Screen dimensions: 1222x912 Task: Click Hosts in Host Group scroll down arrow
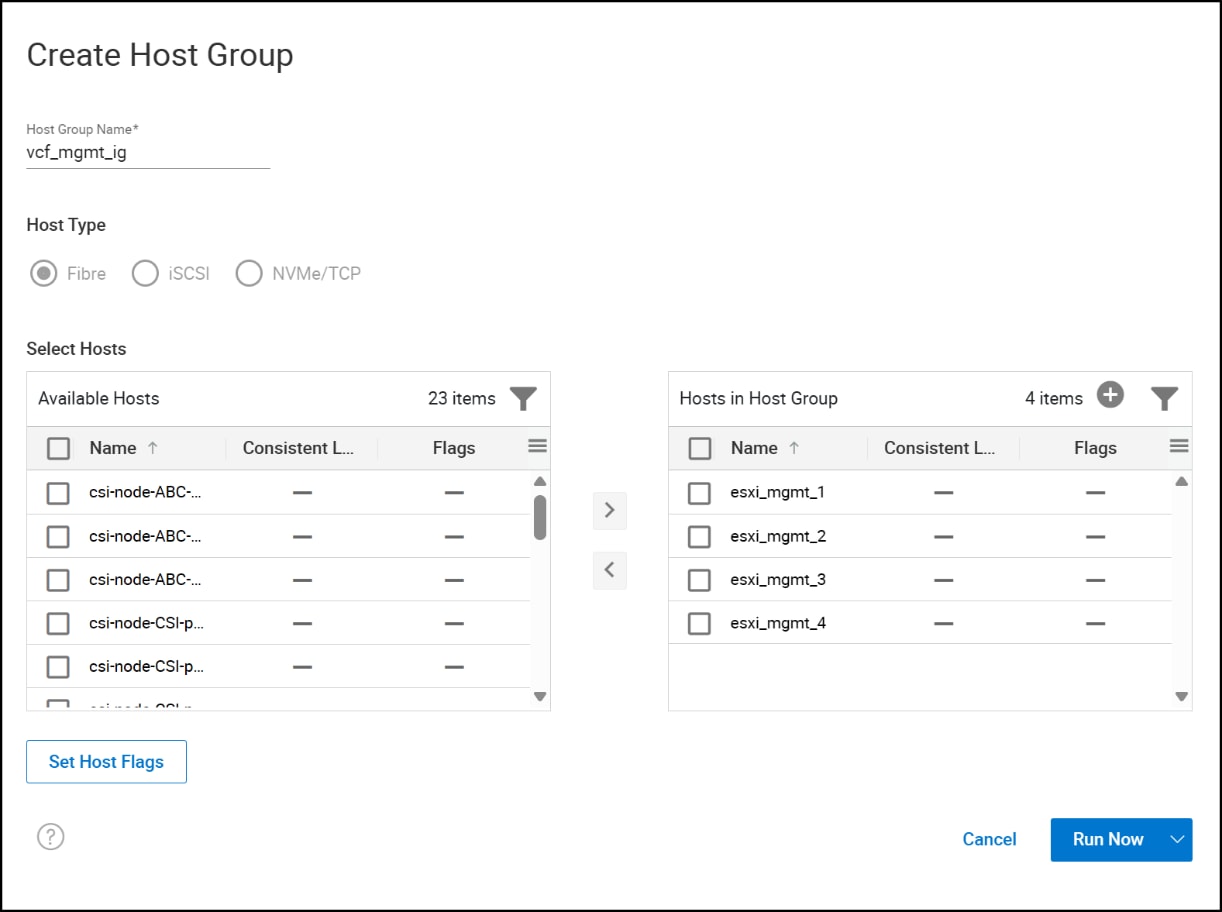point(1181,696)
